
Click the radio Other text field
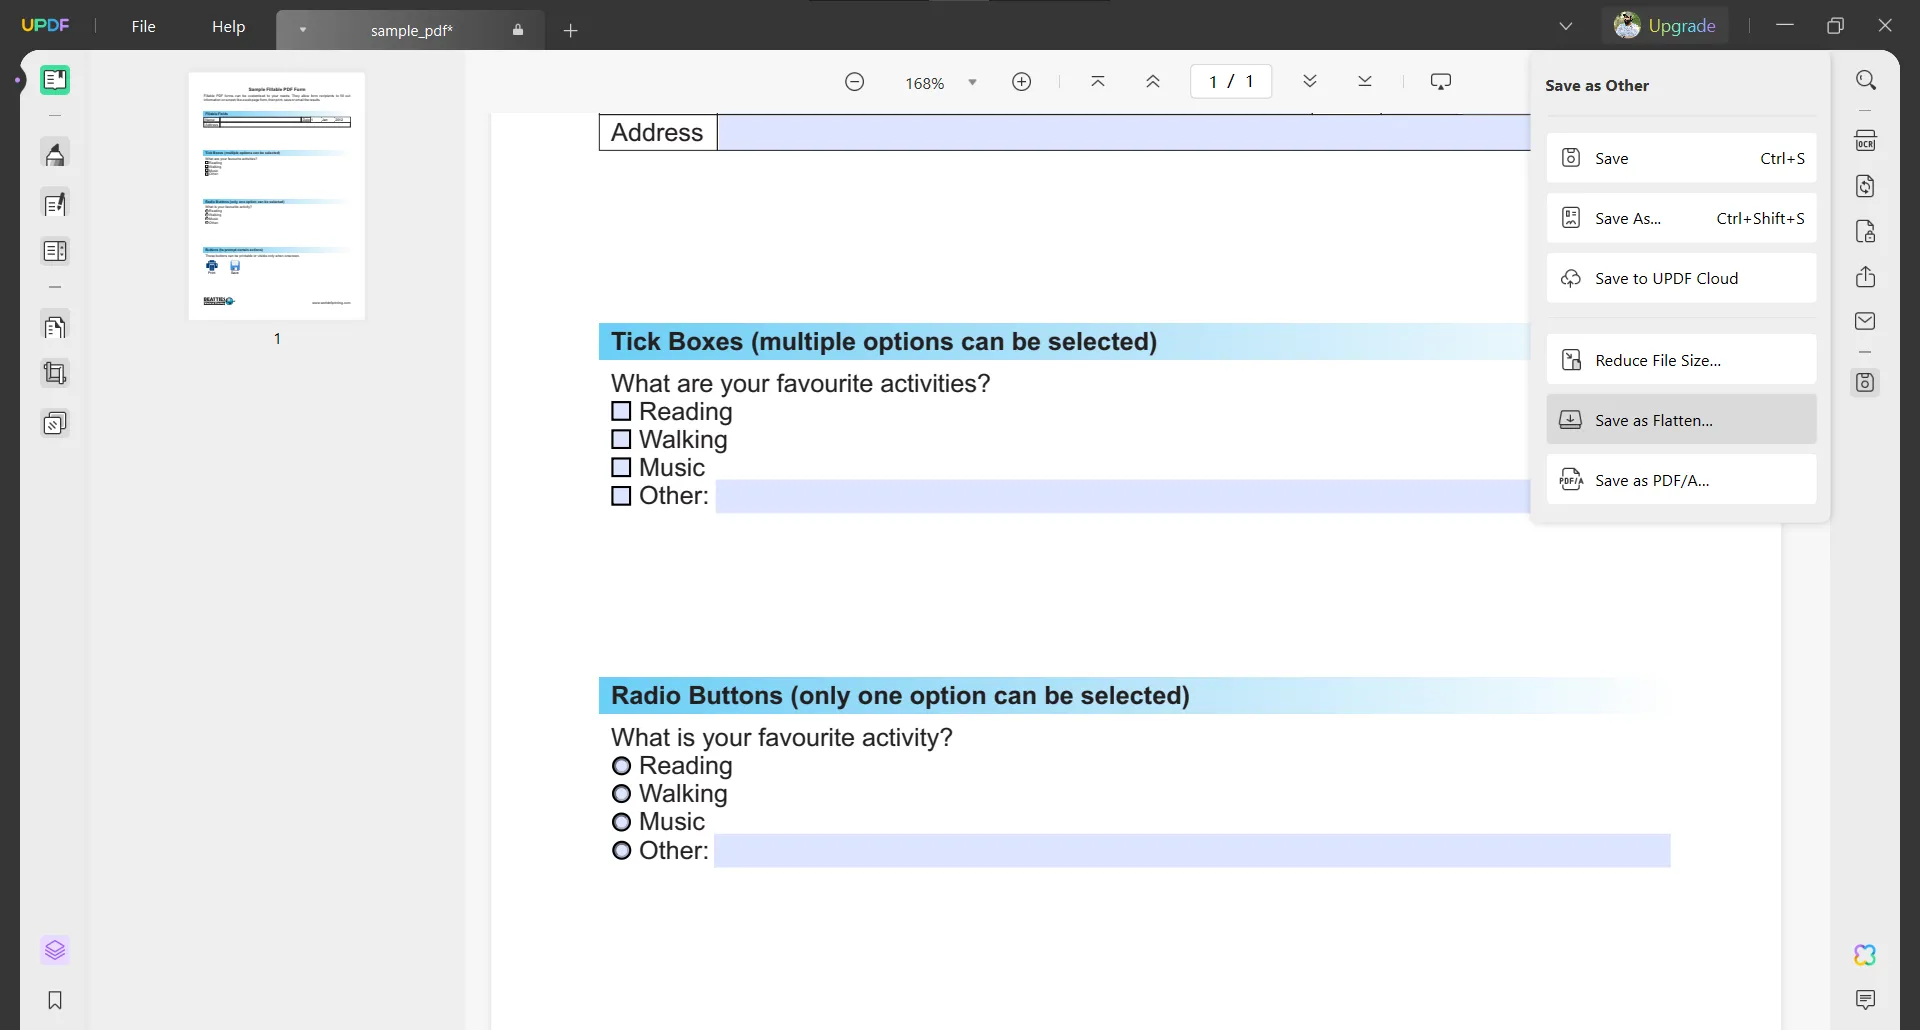(1192, 851)
